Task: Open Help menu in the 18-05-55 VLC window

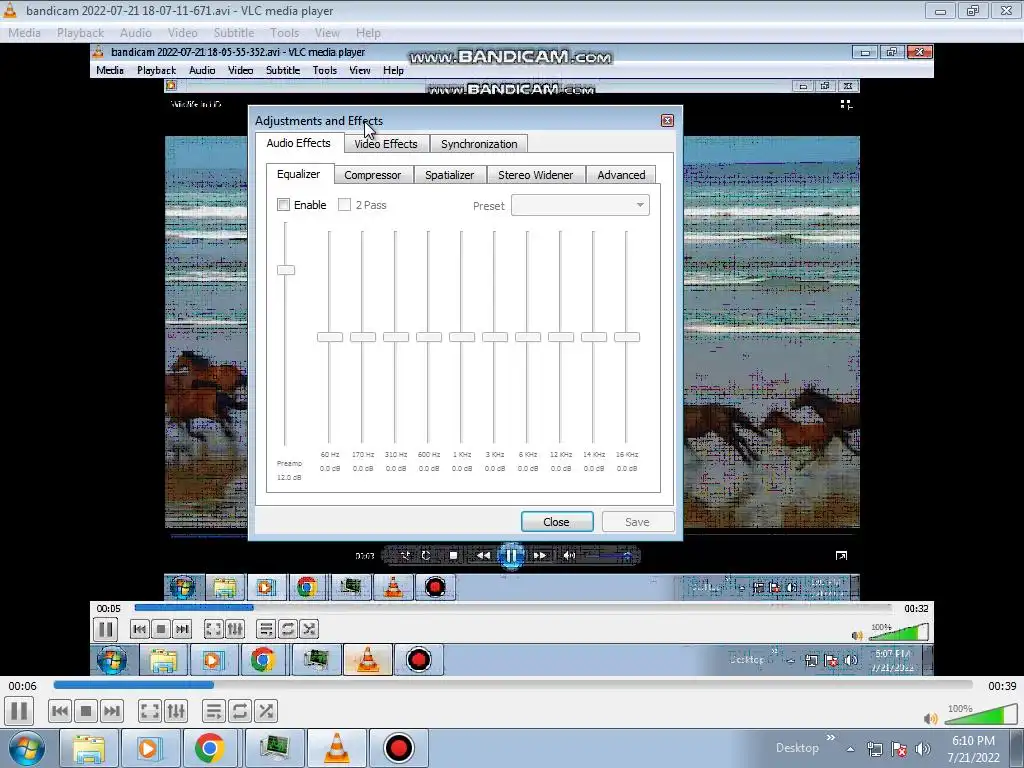Action: pos(393,71)
